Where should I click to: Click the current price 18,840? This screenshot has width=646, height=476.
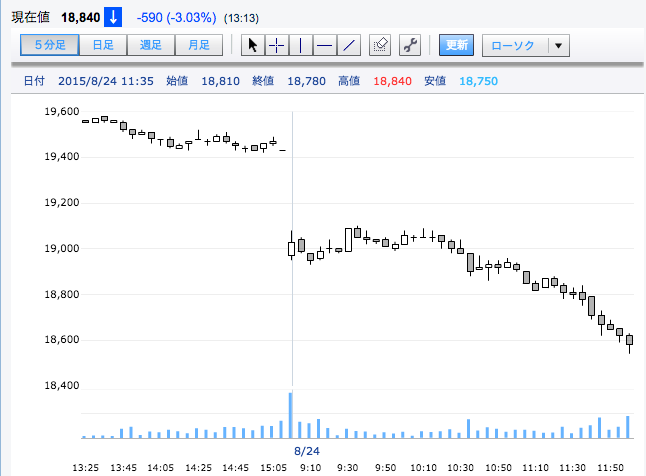pyautogui.click(x=81, y=18)
